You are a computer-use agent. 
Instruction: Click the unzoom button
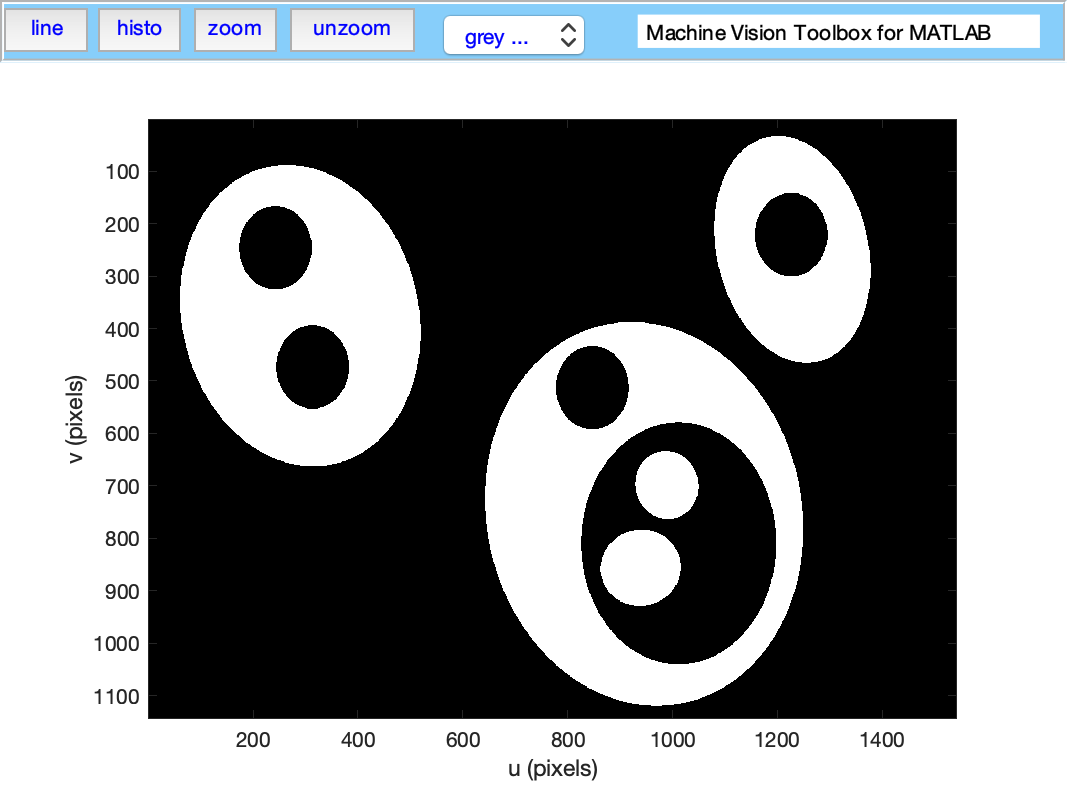point(352,29)
